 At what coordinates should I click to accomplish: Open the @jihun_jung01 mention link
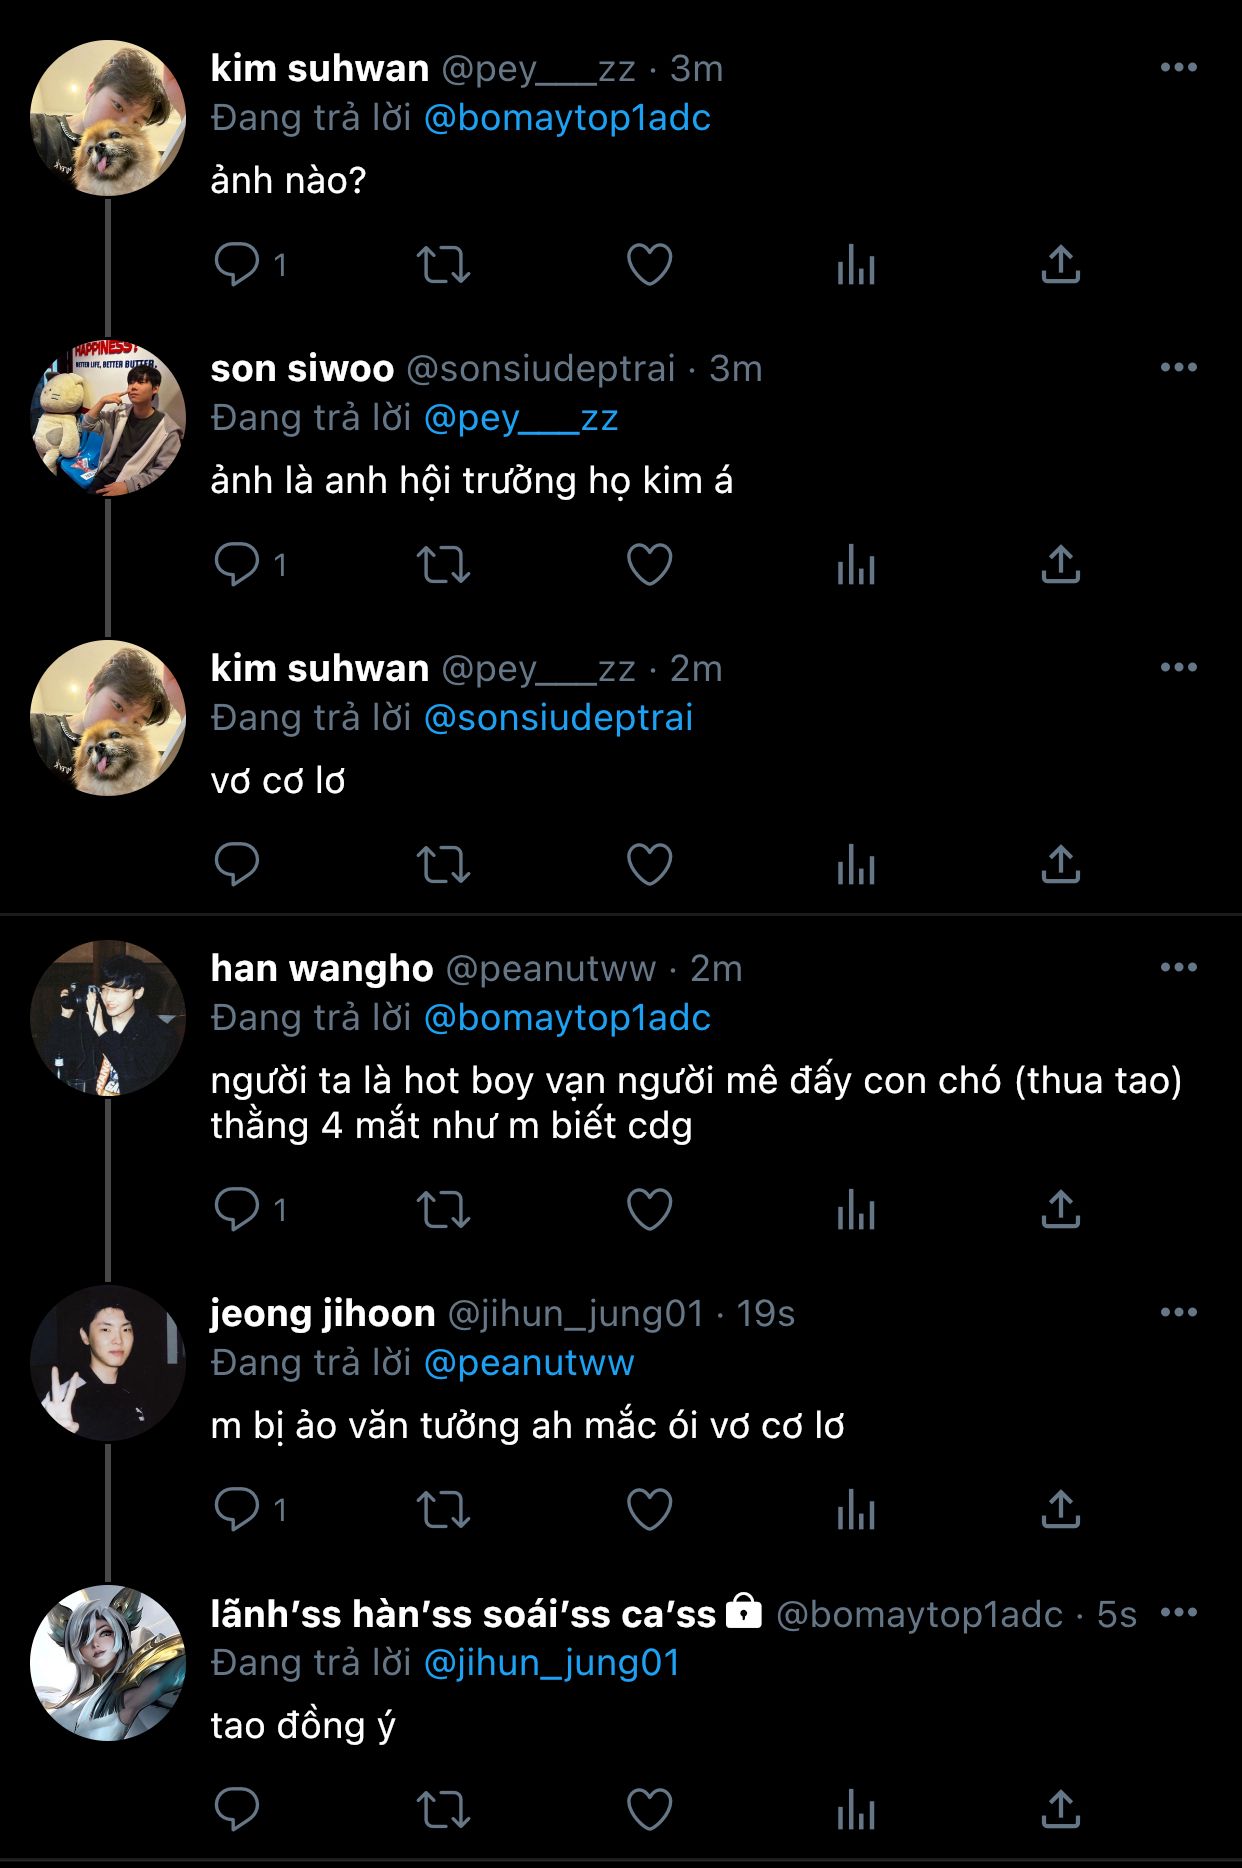[552, 1663]
